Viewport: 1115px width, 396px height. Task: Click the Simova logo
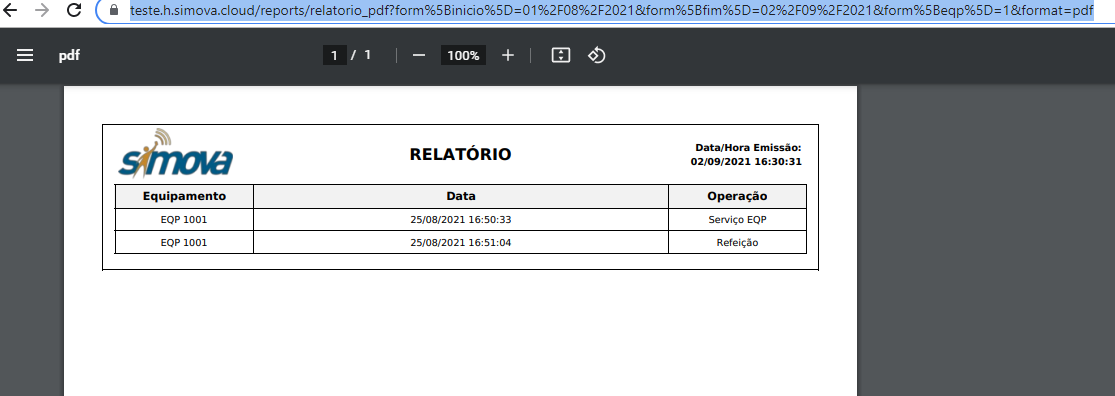pyautogui.click(x=176, y=153)
